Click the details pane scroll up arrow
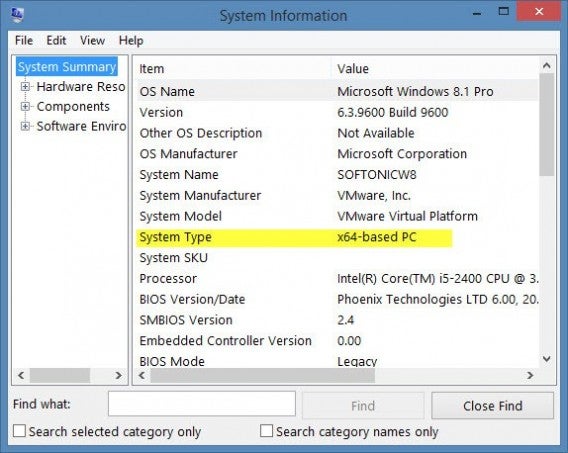 click(x=547, y=66)
